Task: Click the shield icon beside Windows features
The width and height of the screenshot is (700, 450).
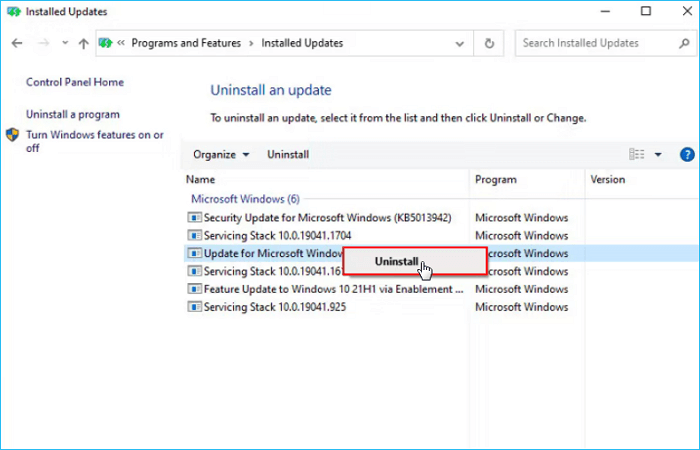Action: 12,135
